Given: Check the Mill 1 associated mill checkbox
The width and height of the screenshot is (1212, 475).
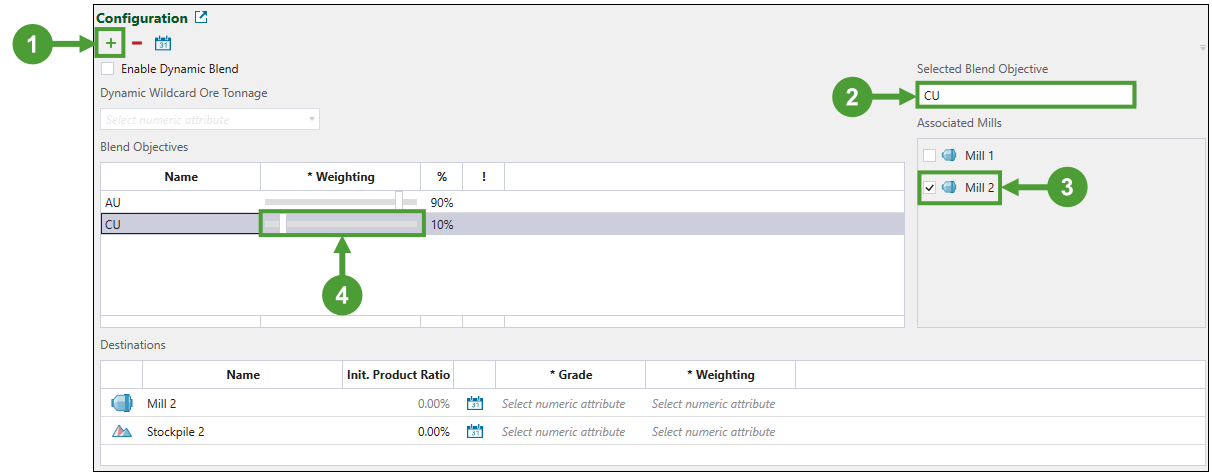Looking at the screenshot, I should (x=929, y=156).
